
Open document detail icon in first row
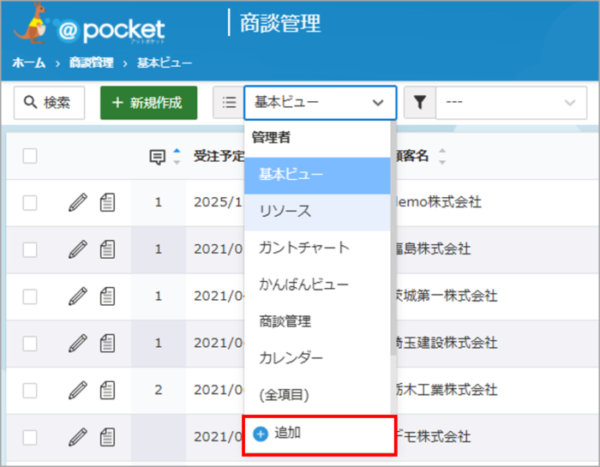(x=108, y=203)
